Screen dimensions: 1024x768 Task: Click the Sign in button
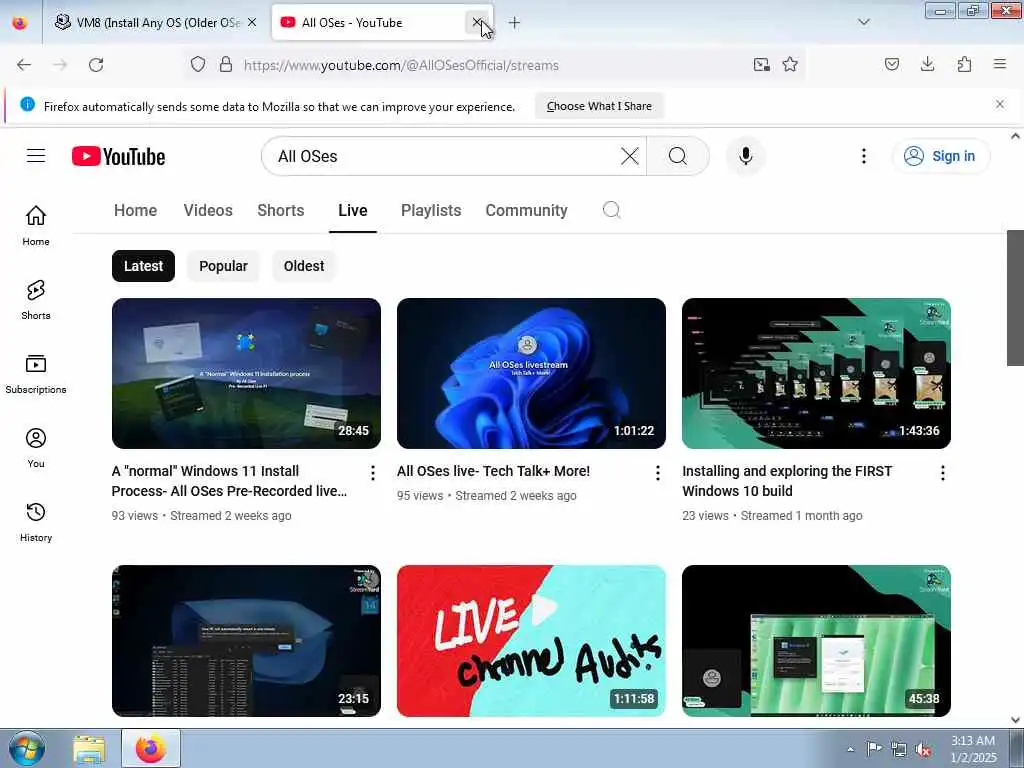tap(940, 156)
